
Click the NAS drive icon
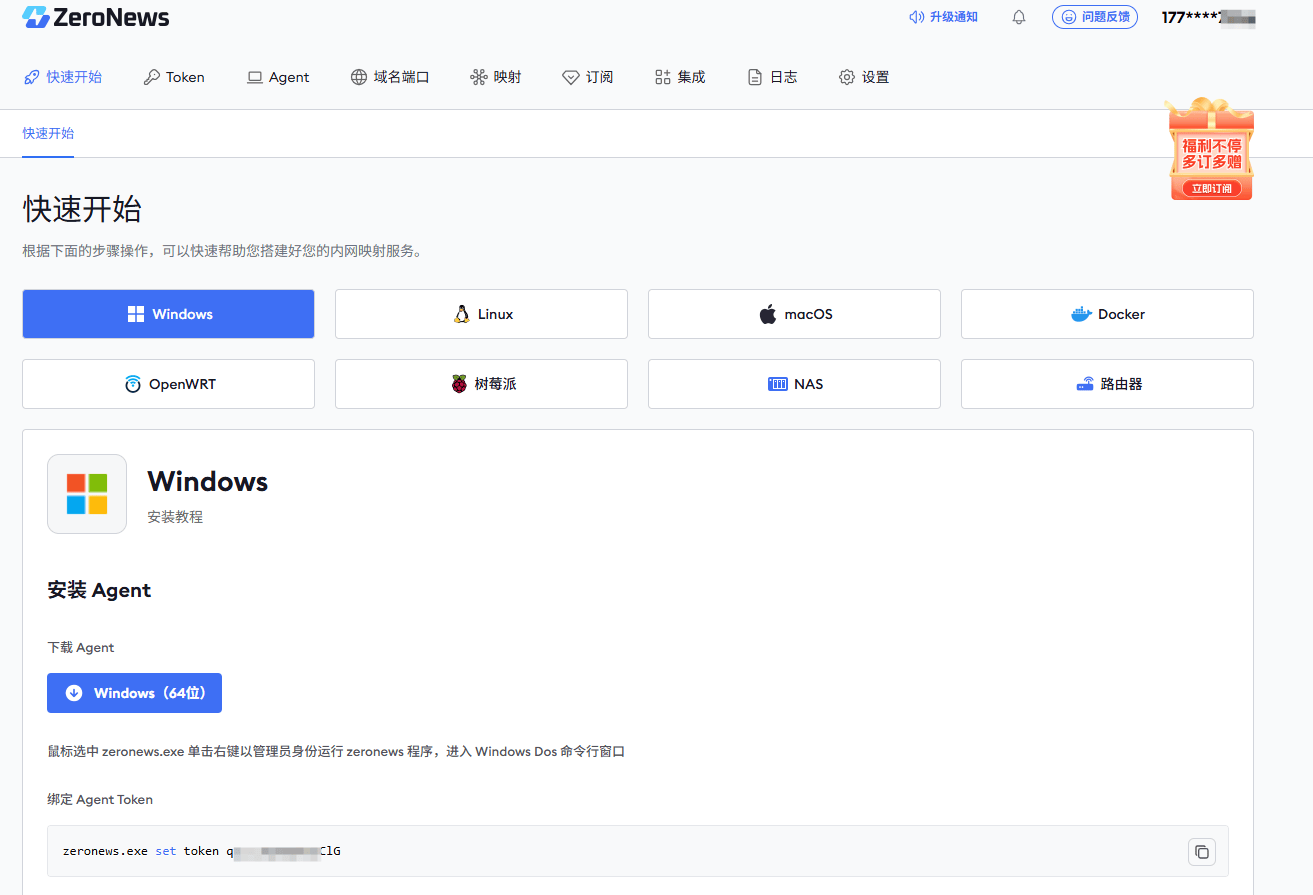778,384
